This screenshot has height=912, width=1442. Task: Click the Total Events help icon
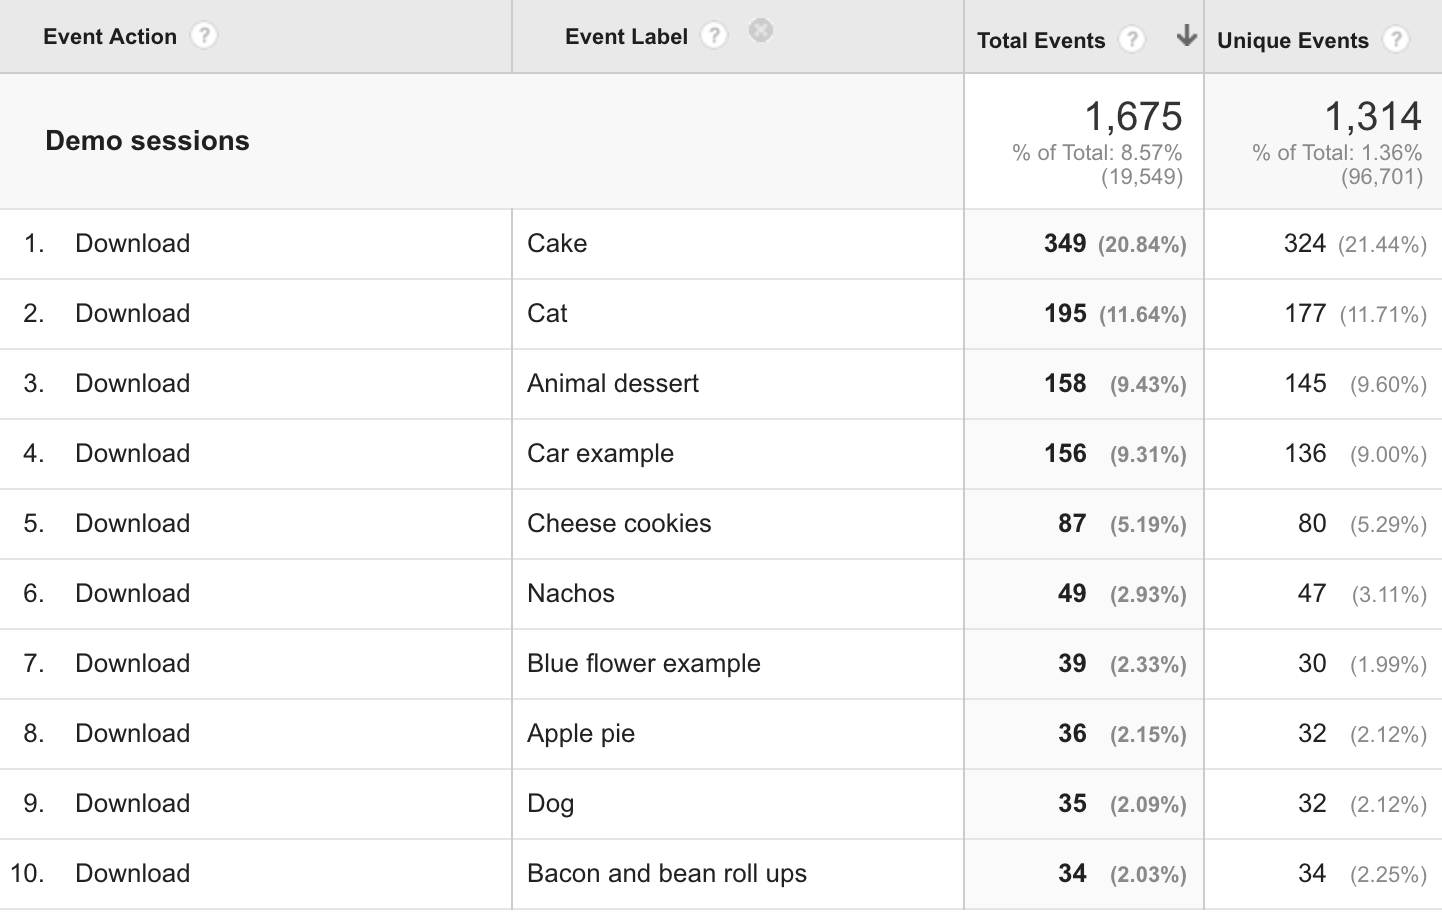pos(1132,40)
